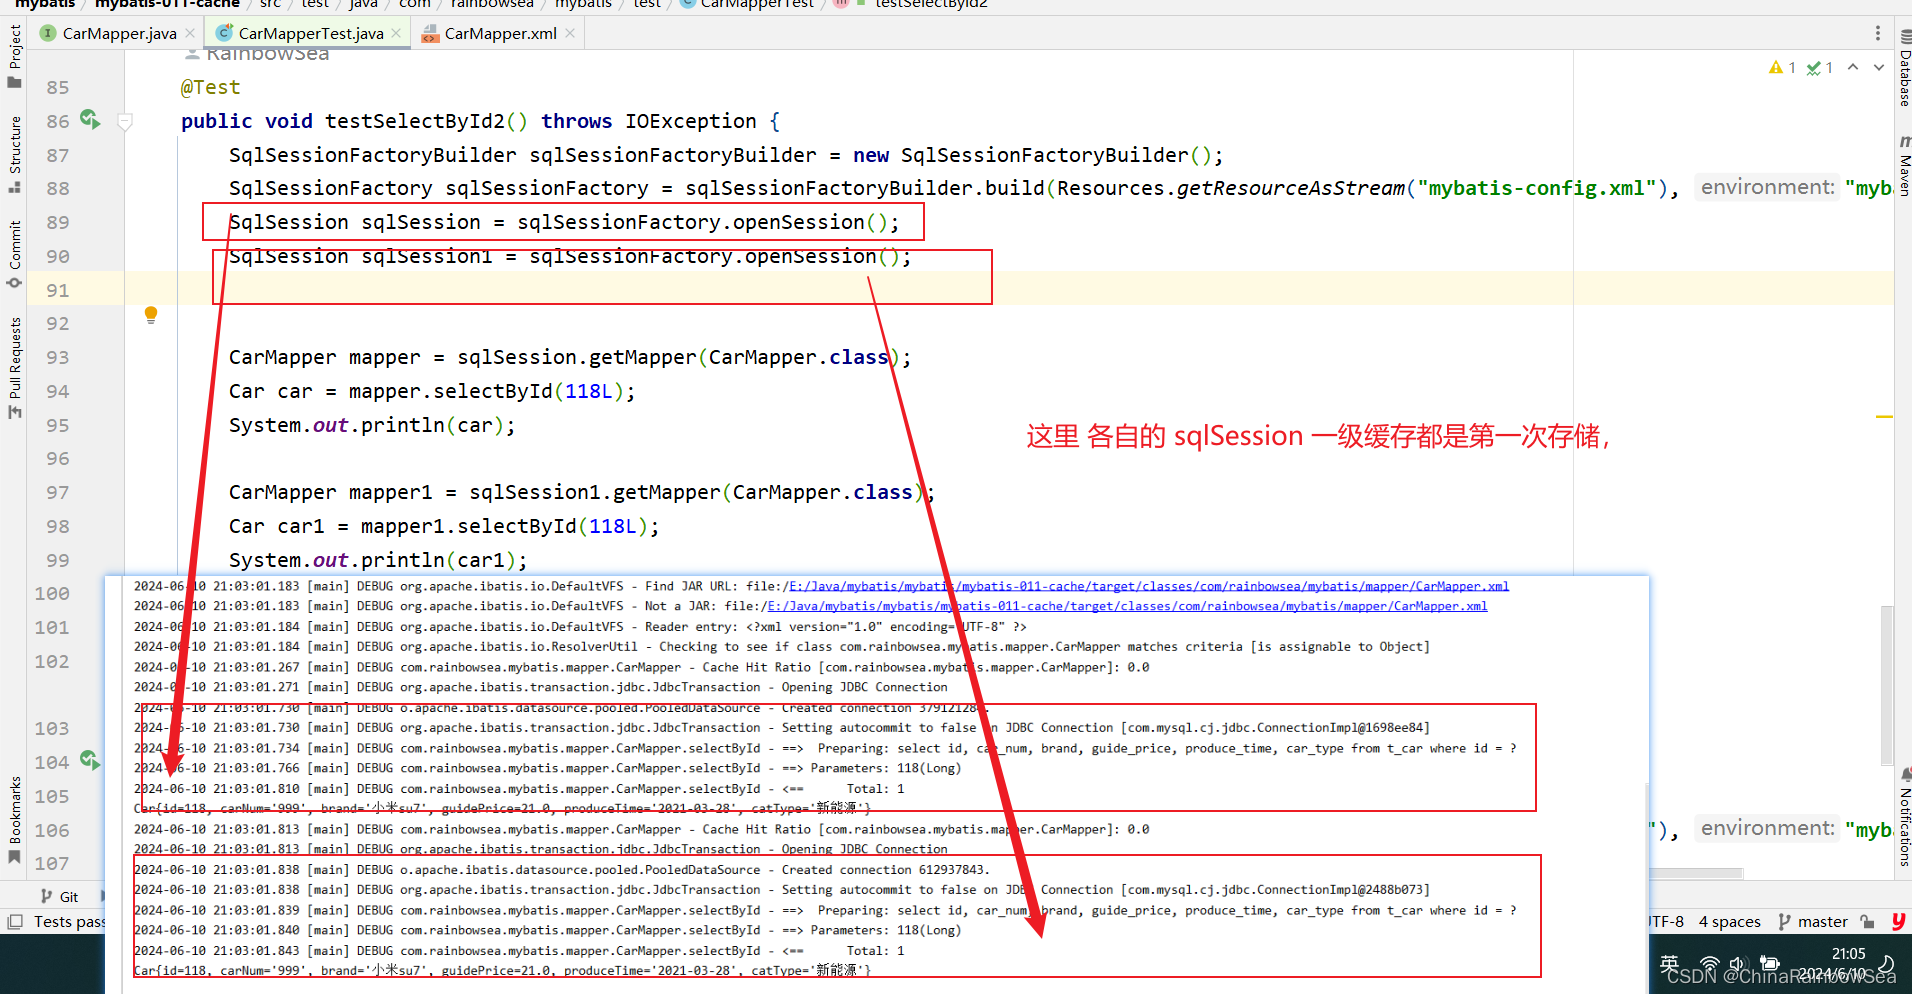Collapse the testSelectById2 method fold marker
Screen dimensions: 1912x994
click(125, 122)
